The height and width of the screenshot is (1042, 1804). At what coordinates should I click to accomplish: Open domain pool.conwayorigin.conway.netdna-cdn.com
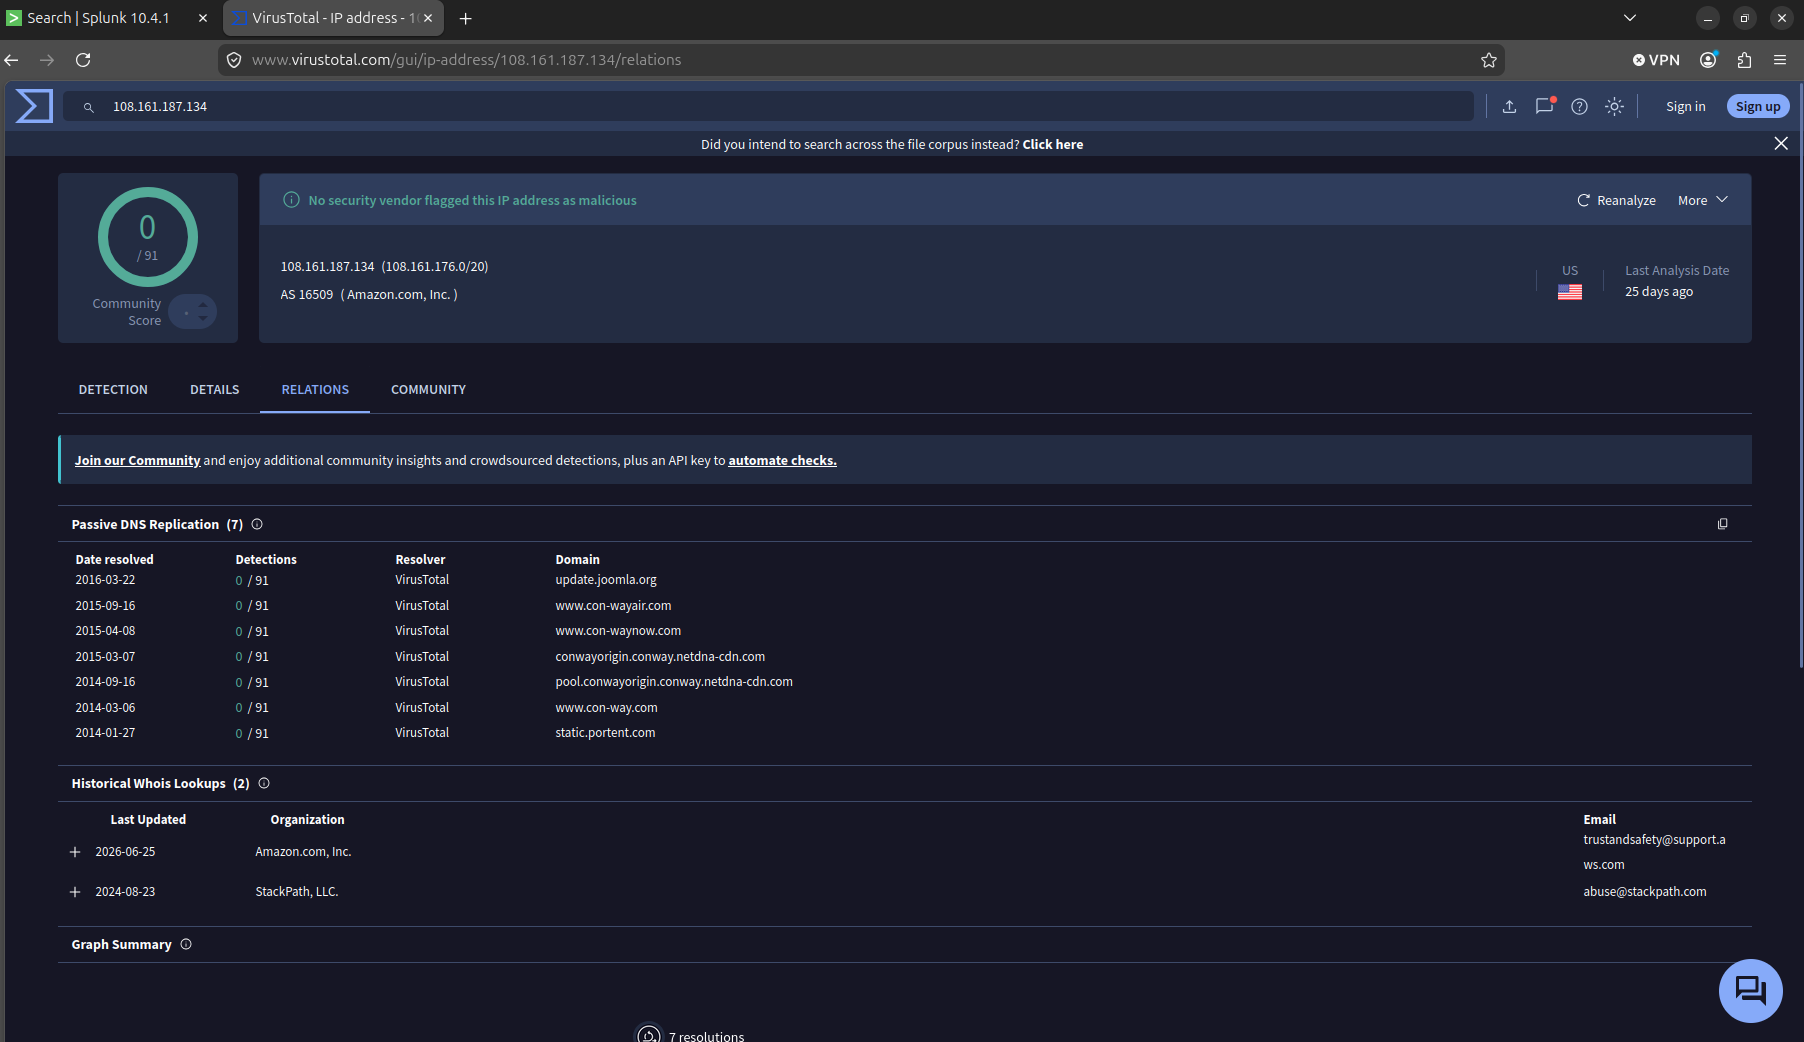pos(674,682)
